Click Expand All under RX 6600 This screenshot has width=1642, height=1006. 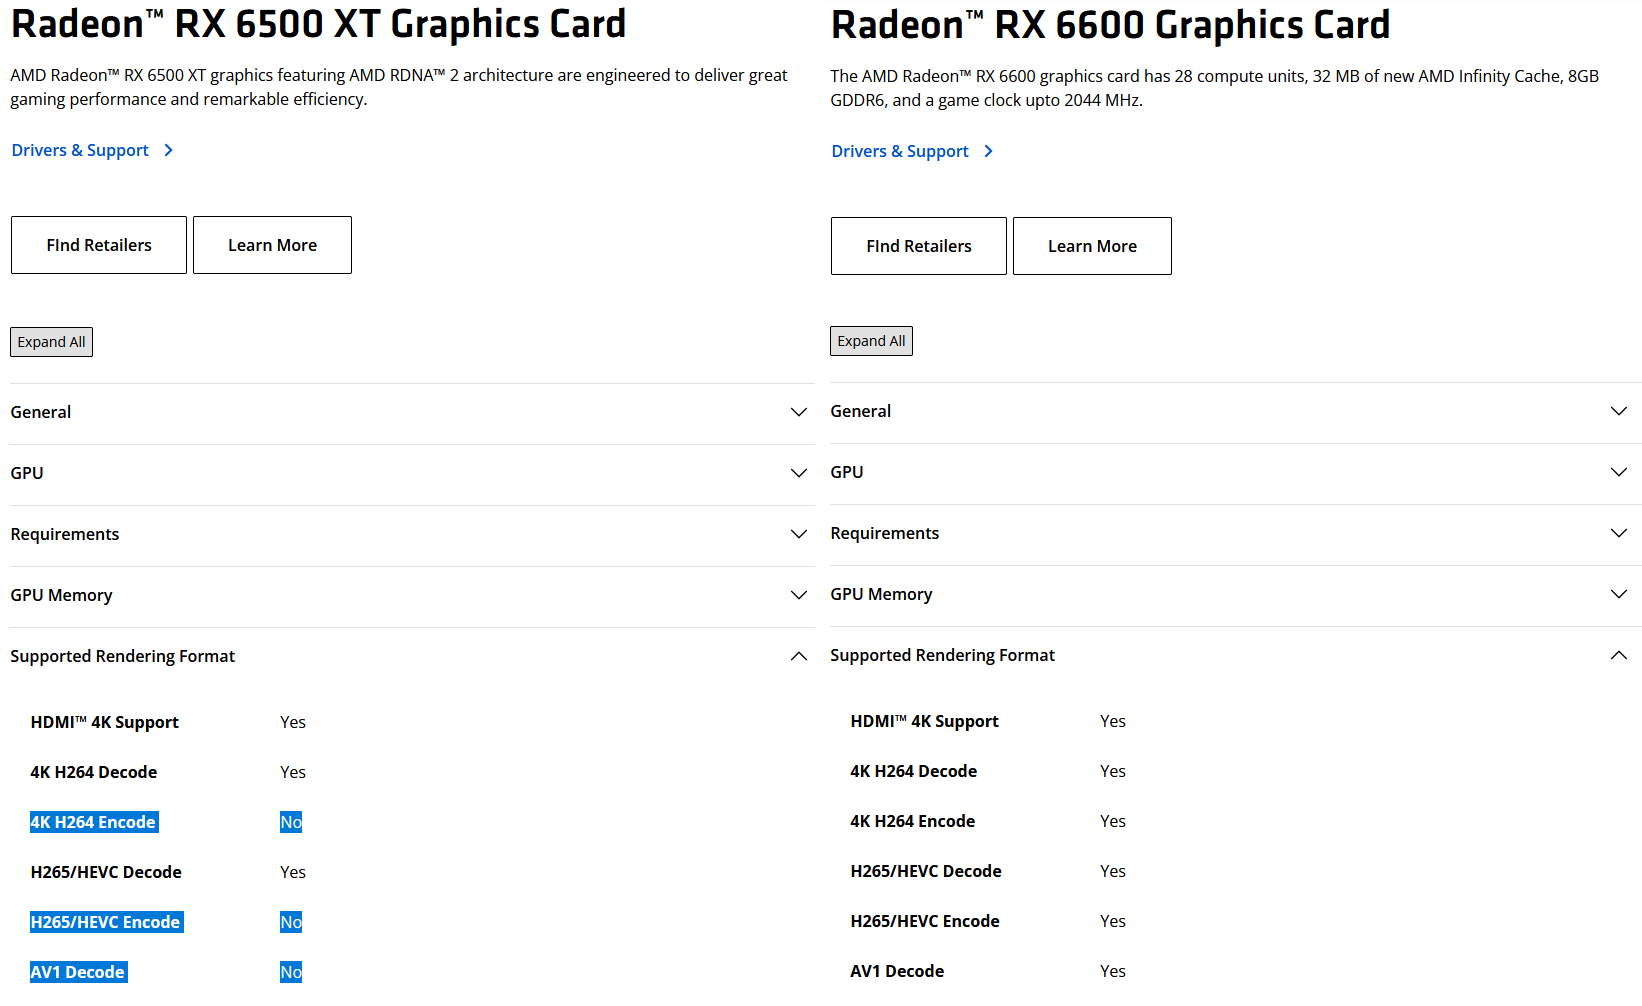(871, 341)
